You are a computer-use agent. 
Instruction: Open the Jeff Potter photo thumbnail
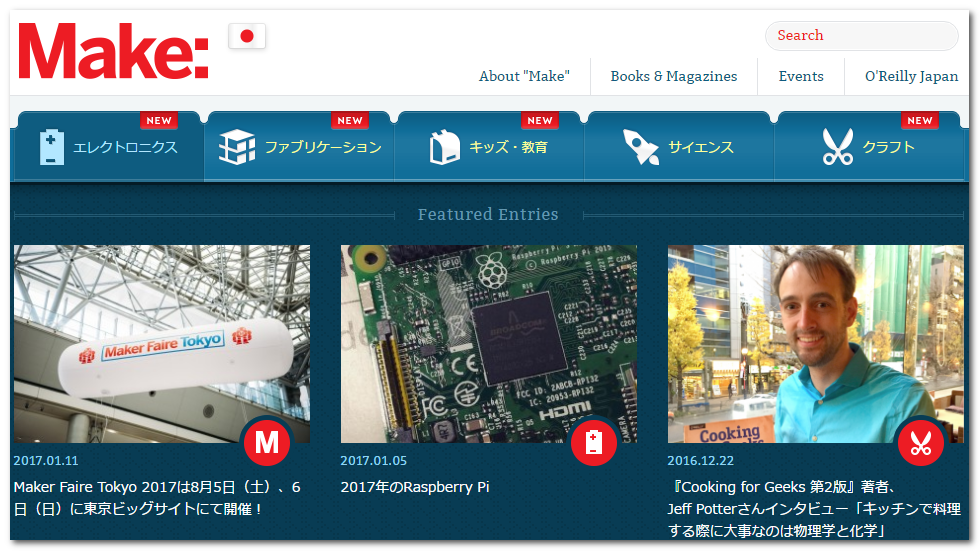click(x=816, y=344)
